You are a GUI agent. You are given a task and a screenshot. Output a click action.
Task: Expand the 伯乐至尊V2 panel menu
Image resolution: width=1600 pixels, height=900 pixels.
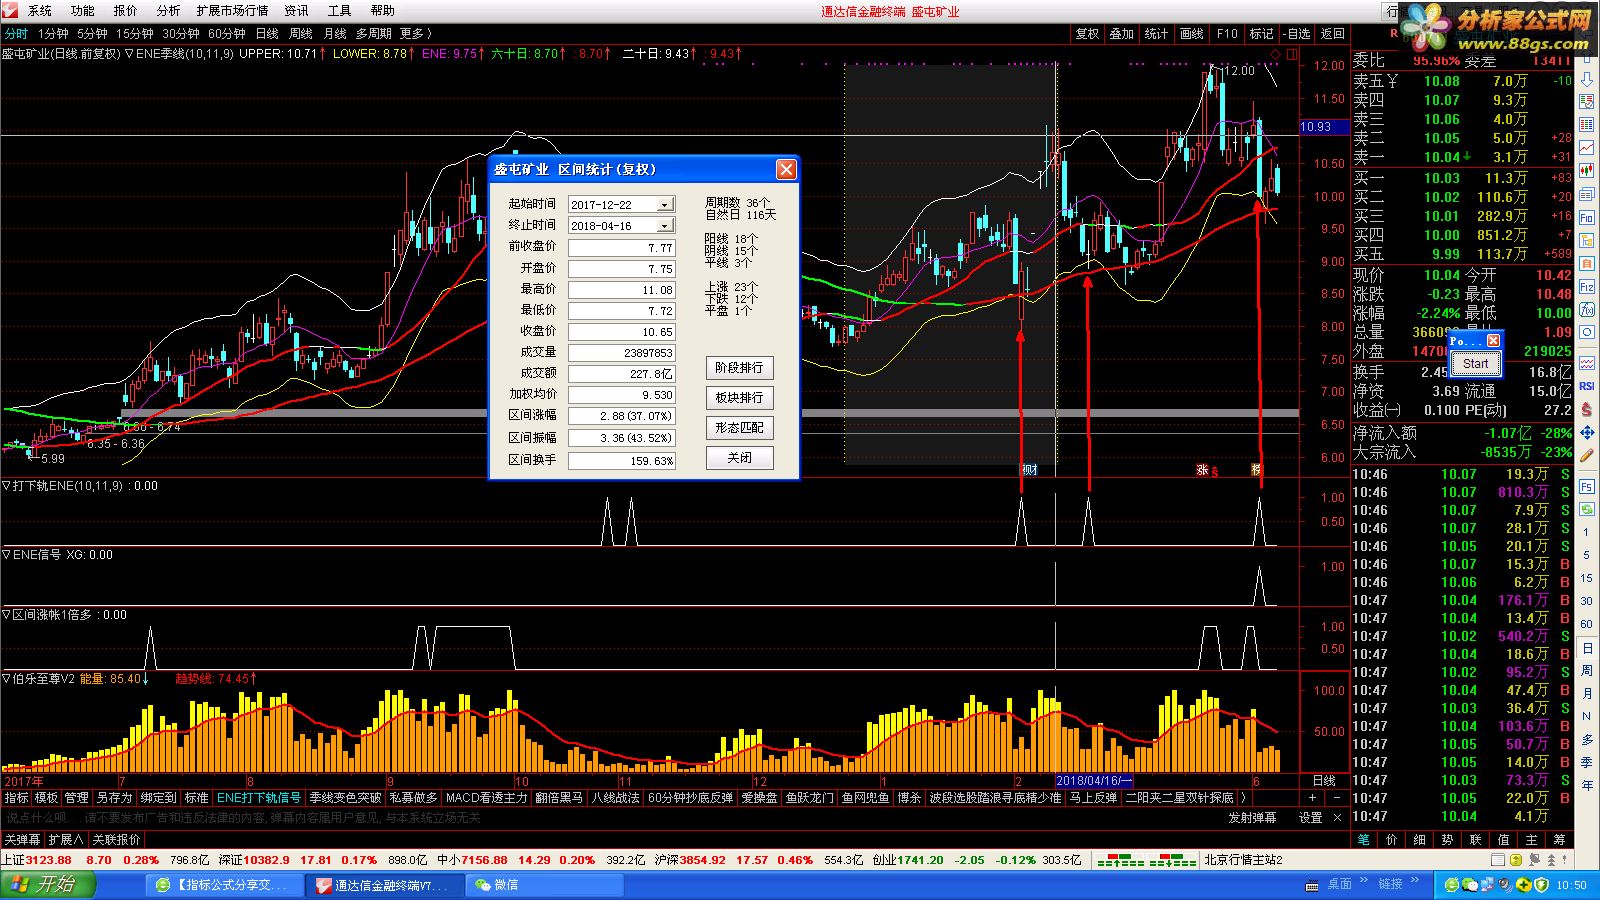[x=7, y=679]
